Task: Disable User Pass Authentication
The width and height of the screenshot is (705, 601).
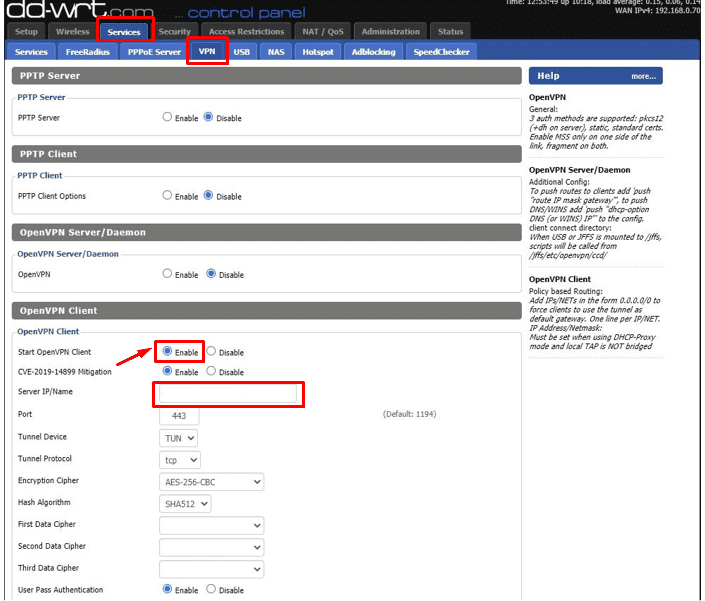Action: point(211,590)
